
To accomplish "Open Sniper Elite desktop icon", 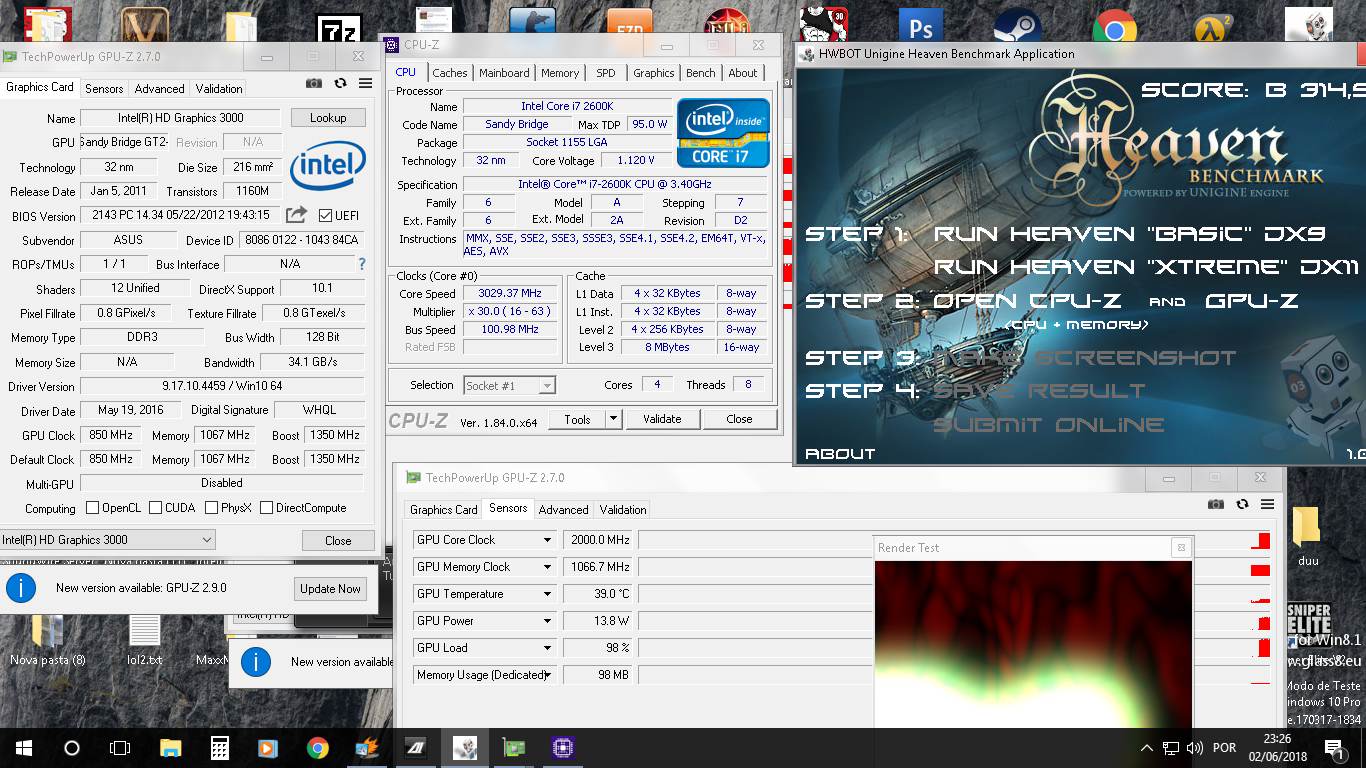I will click(x=1309, y=623).
